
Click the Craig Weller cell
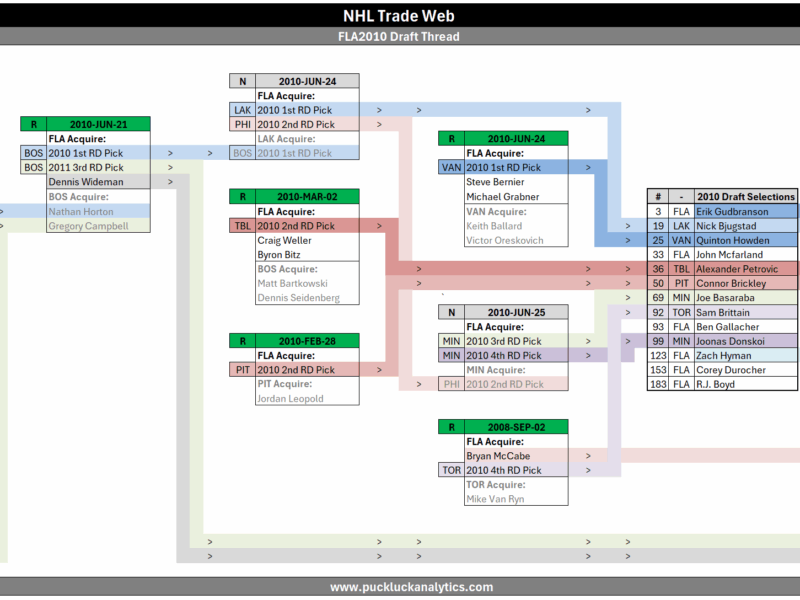pos(307,240)
